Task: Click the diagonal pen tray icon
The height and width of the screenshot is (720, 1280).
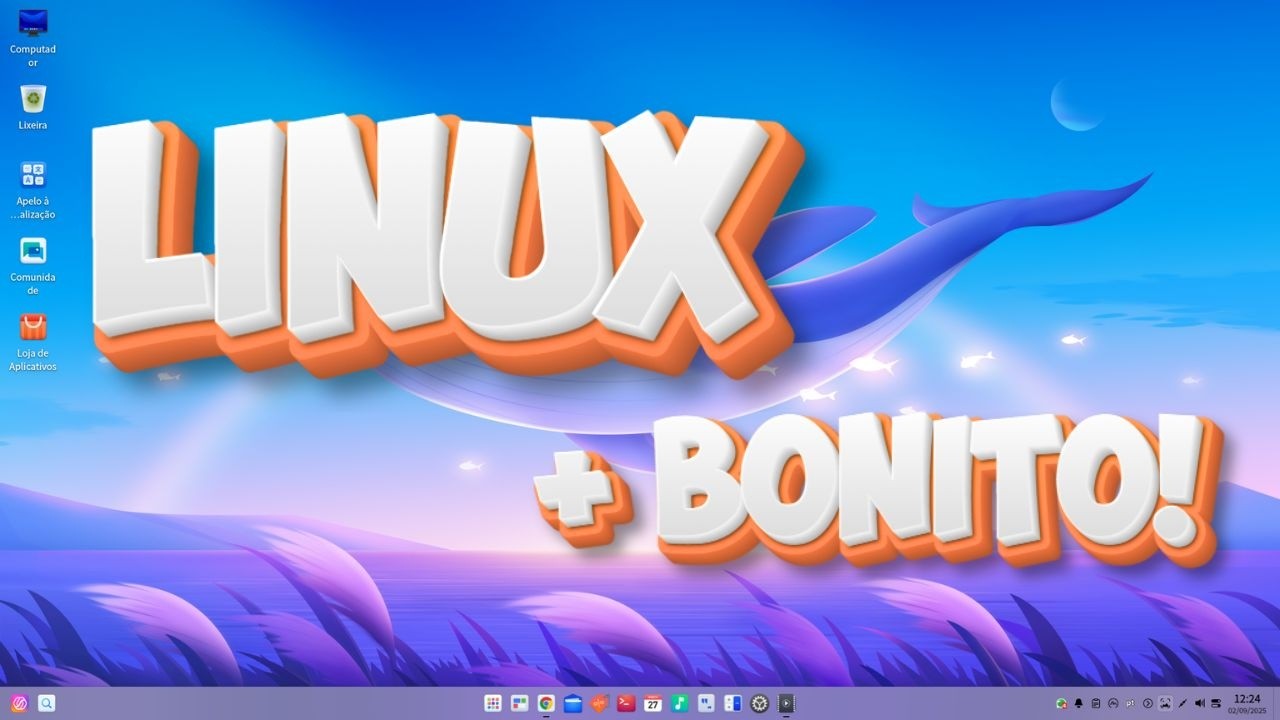Action: pyautogui.click(x=1183, y=703)
